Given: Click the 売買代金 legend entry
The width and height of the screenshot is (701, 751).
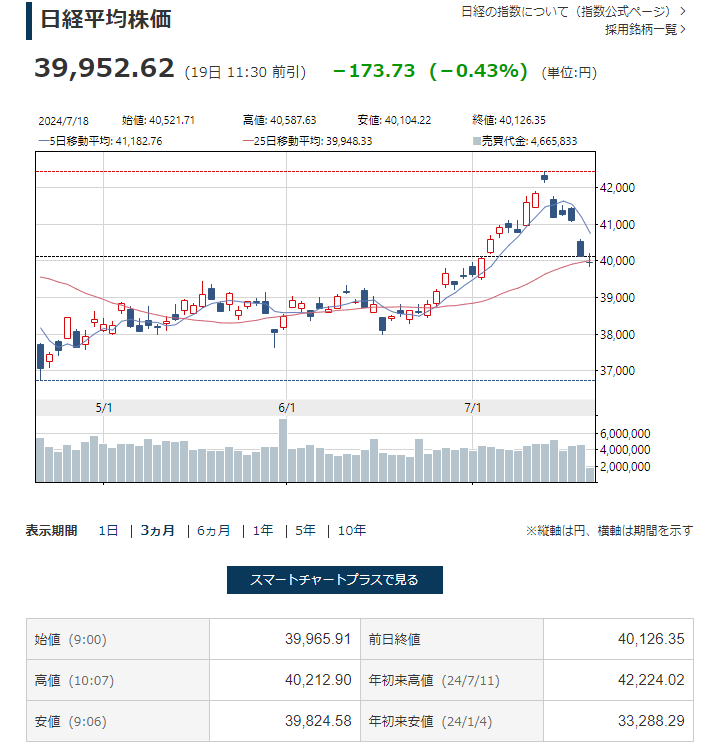Looking at the screenshot, I should [x=525, y=141].
